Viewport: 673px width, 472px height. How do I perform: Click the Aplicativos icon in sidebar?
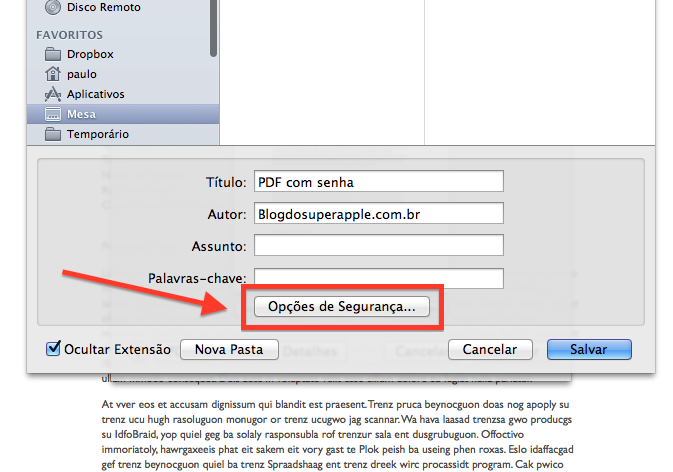click(x=53, y=94)
